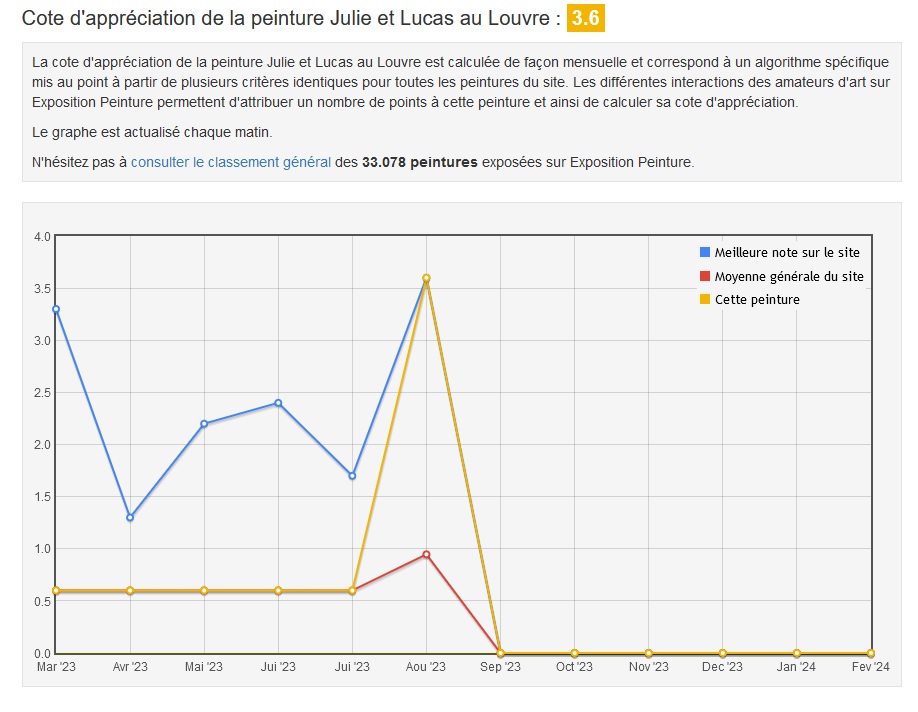918x712 pixels.
Task: Click the yellow data point at Fev '24
Action: tap(870, 653)
